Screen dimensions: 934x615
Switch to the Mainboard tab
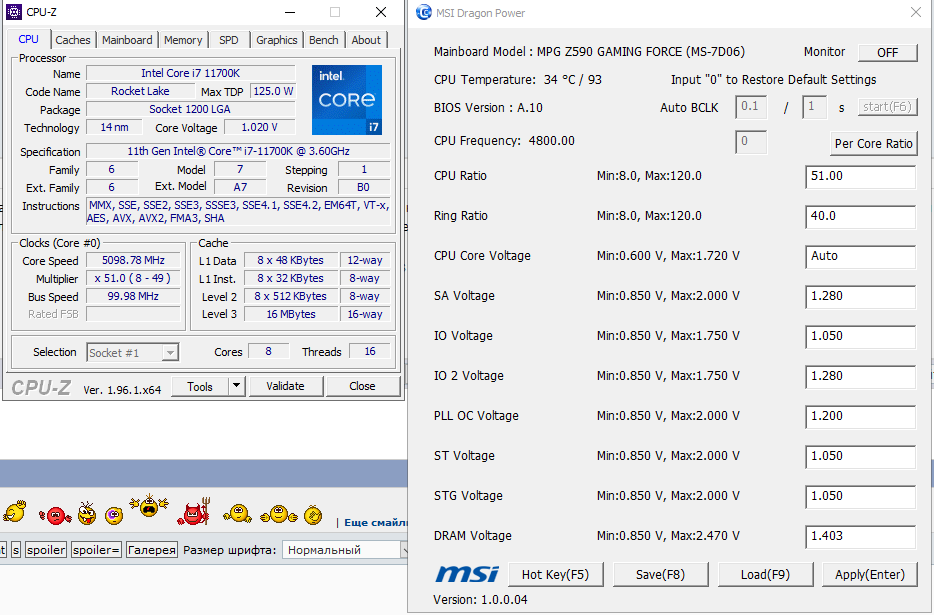[x=127, y=40]
